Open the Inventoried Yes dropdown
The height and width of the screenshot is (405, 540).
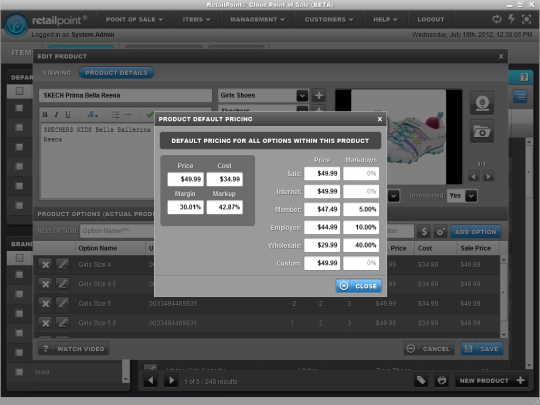tap(471, 196)
